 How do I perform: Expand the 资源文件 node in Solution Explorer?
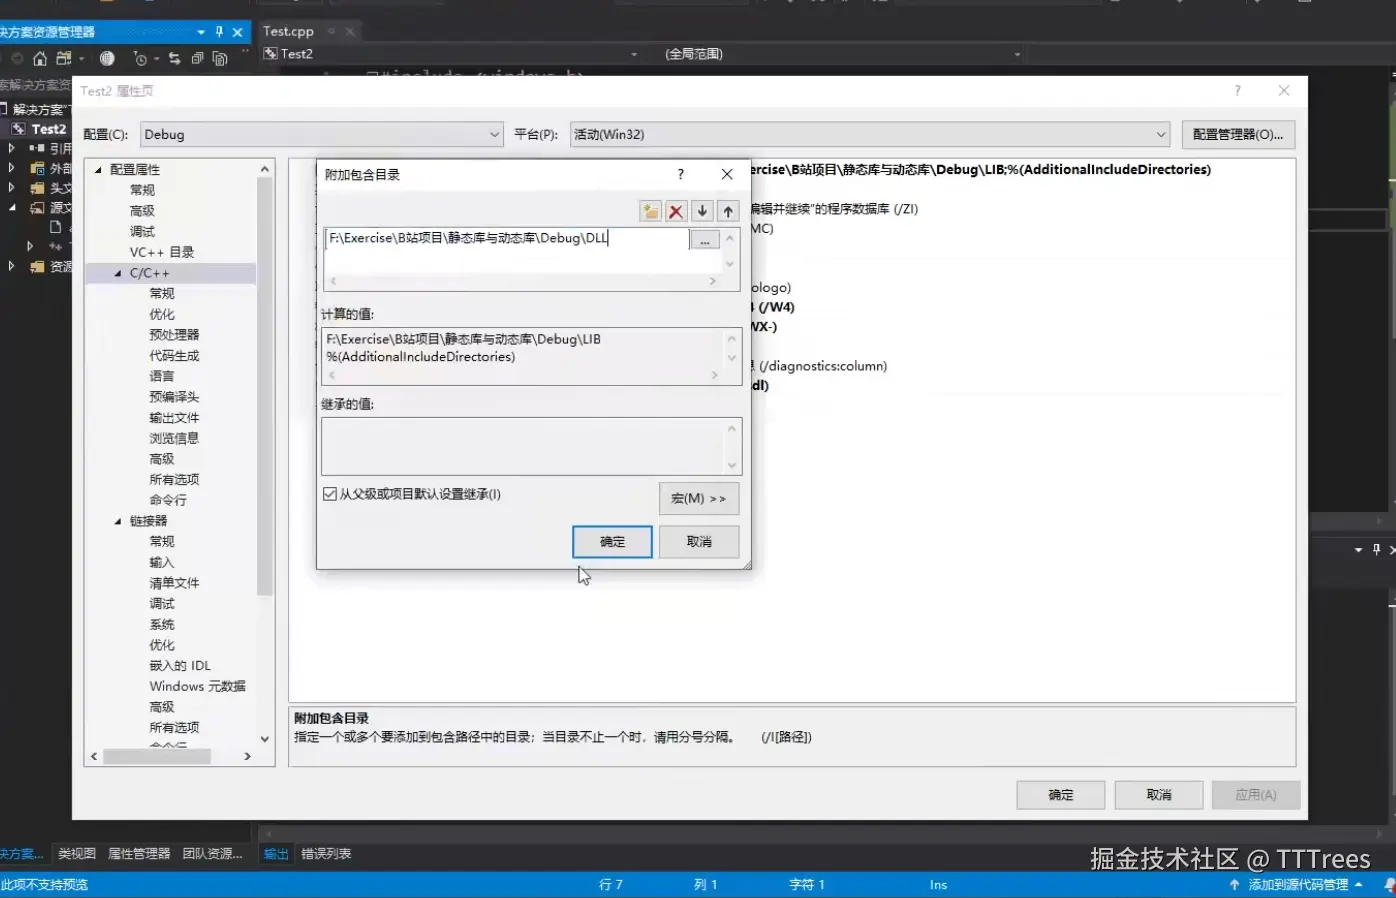(11, 266)
